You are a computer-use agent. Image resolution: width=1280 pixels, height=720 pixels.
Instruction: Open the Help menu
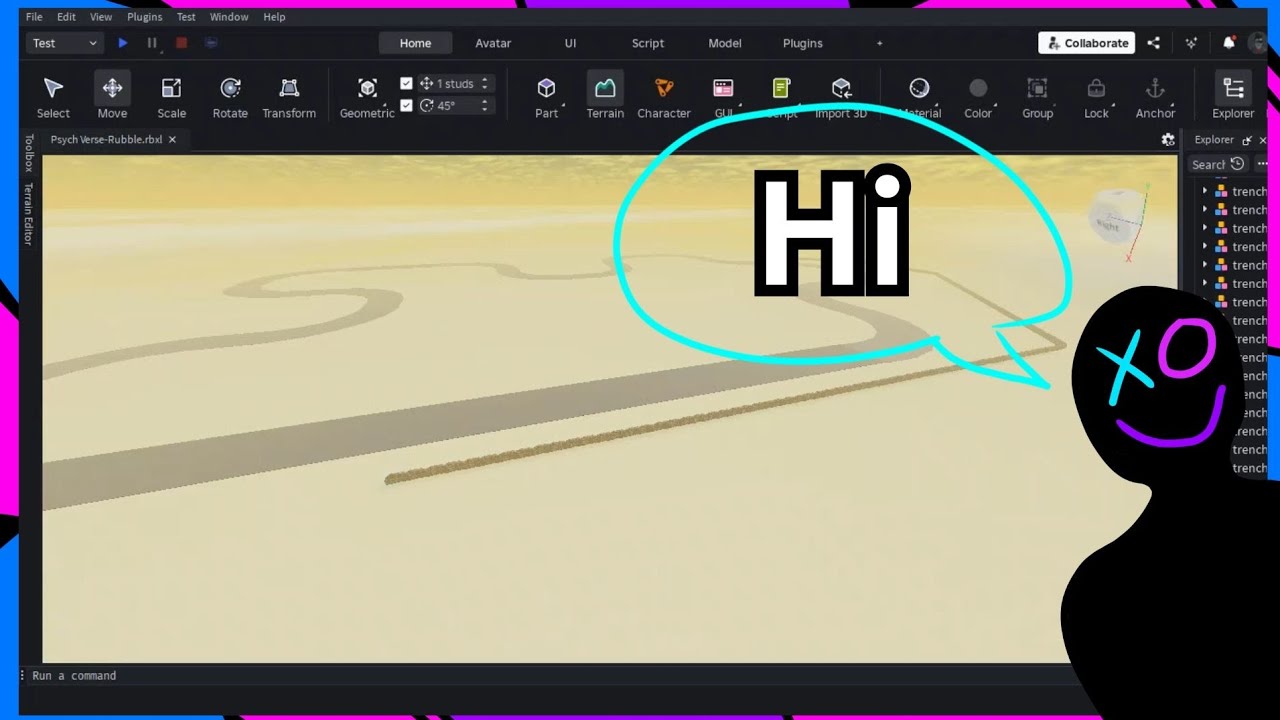coord(274,17)
